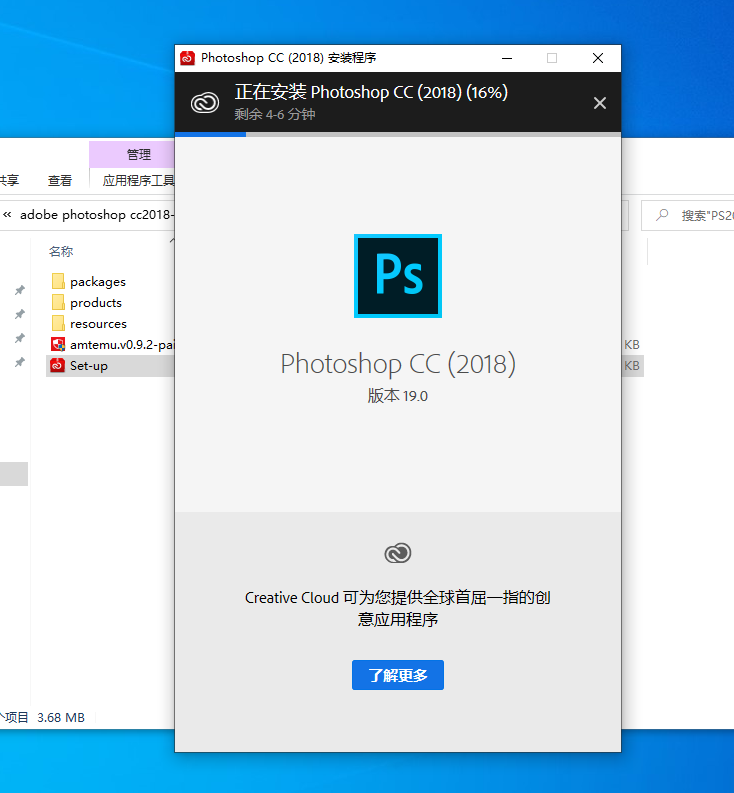This screenshot has height=793, width=734.
Task: Click the pin icon beside Set-up row
Action: tap(20, 362)
